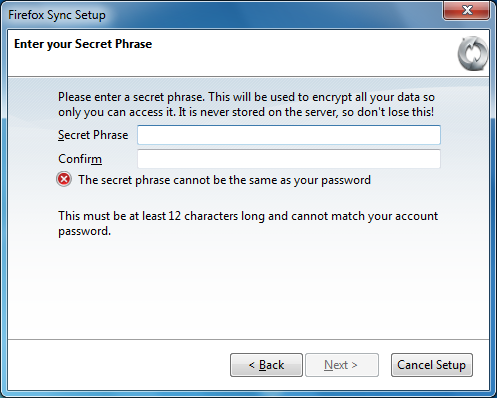Go back with the Back button

point(266,365)
